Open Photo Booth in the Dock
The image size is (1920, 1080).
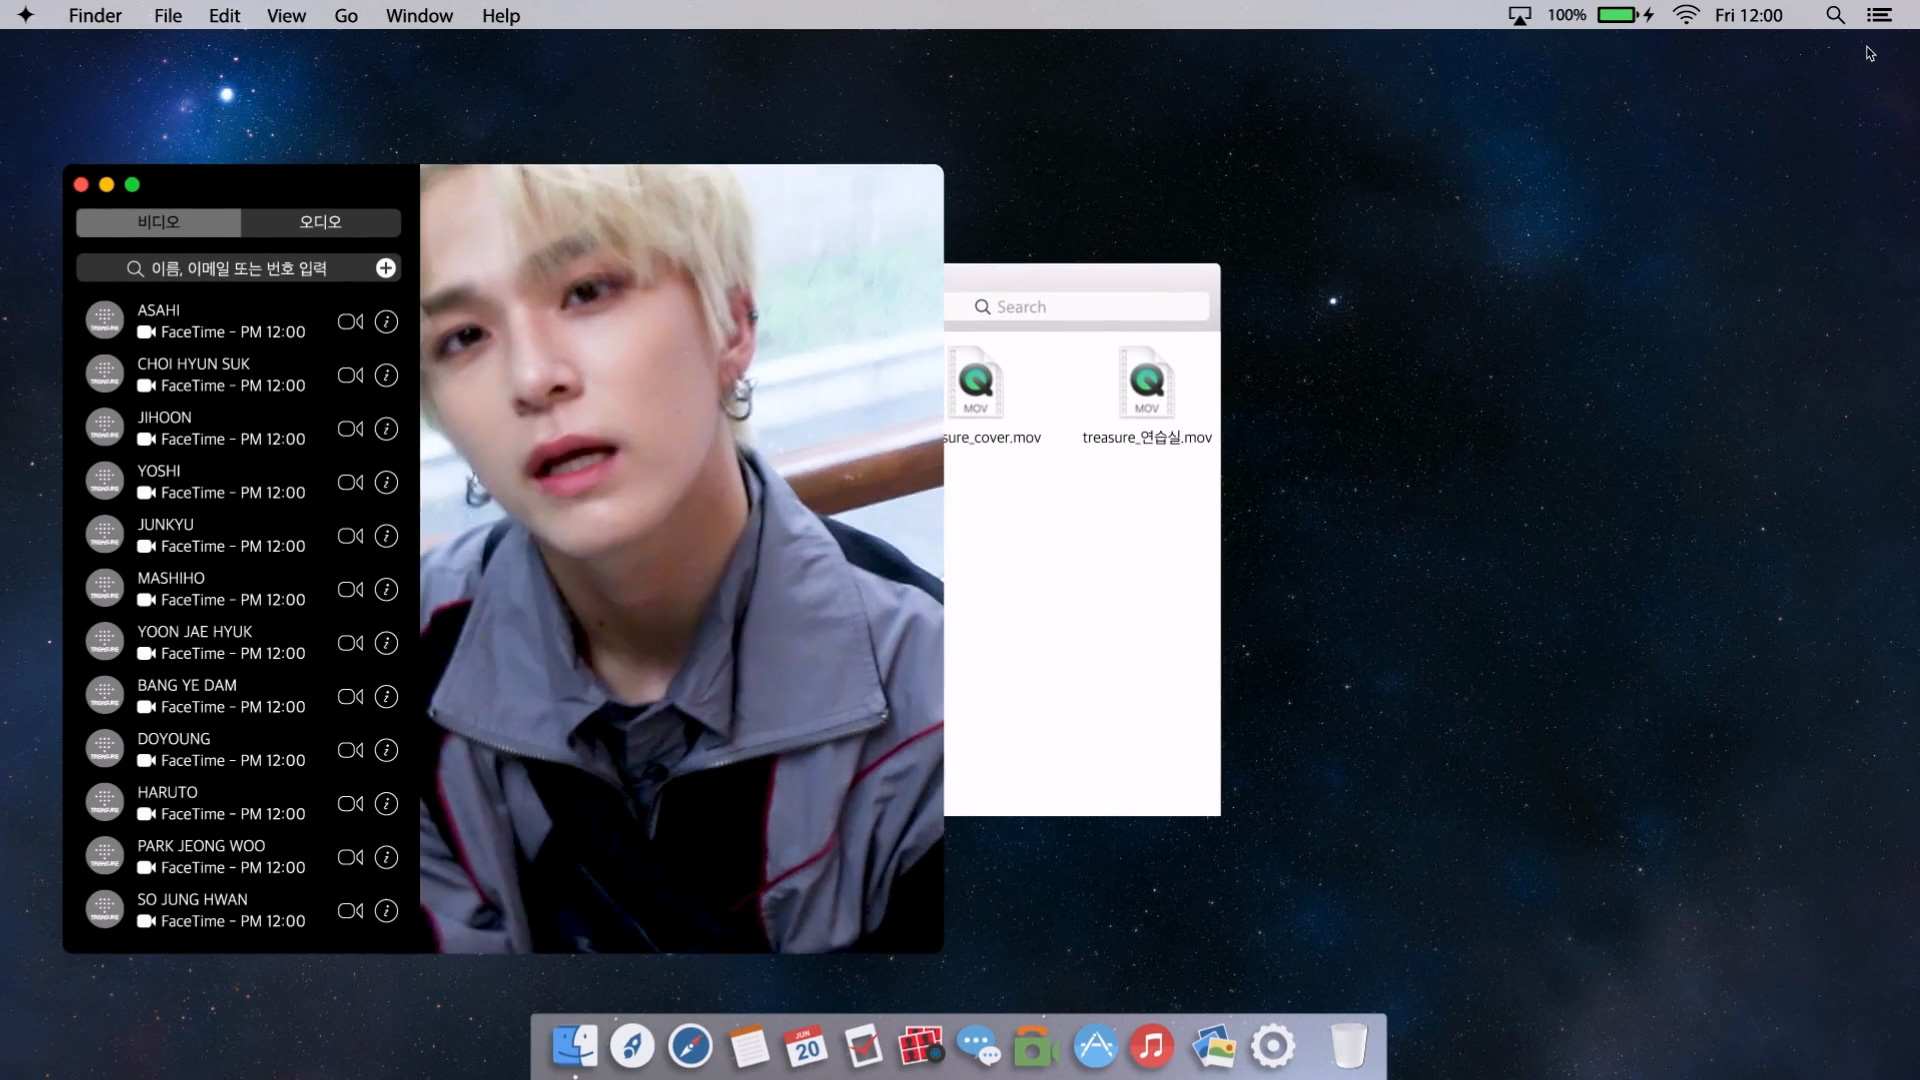(x=920, y=1046)
